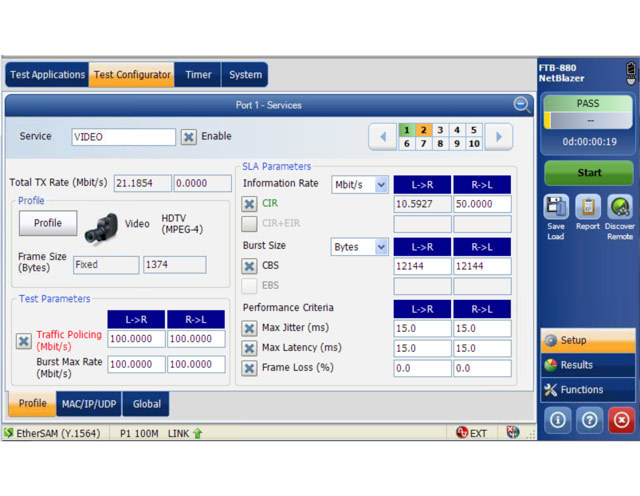
Task: Collapse the Port 1 Services panel
Action: (522, 104)
